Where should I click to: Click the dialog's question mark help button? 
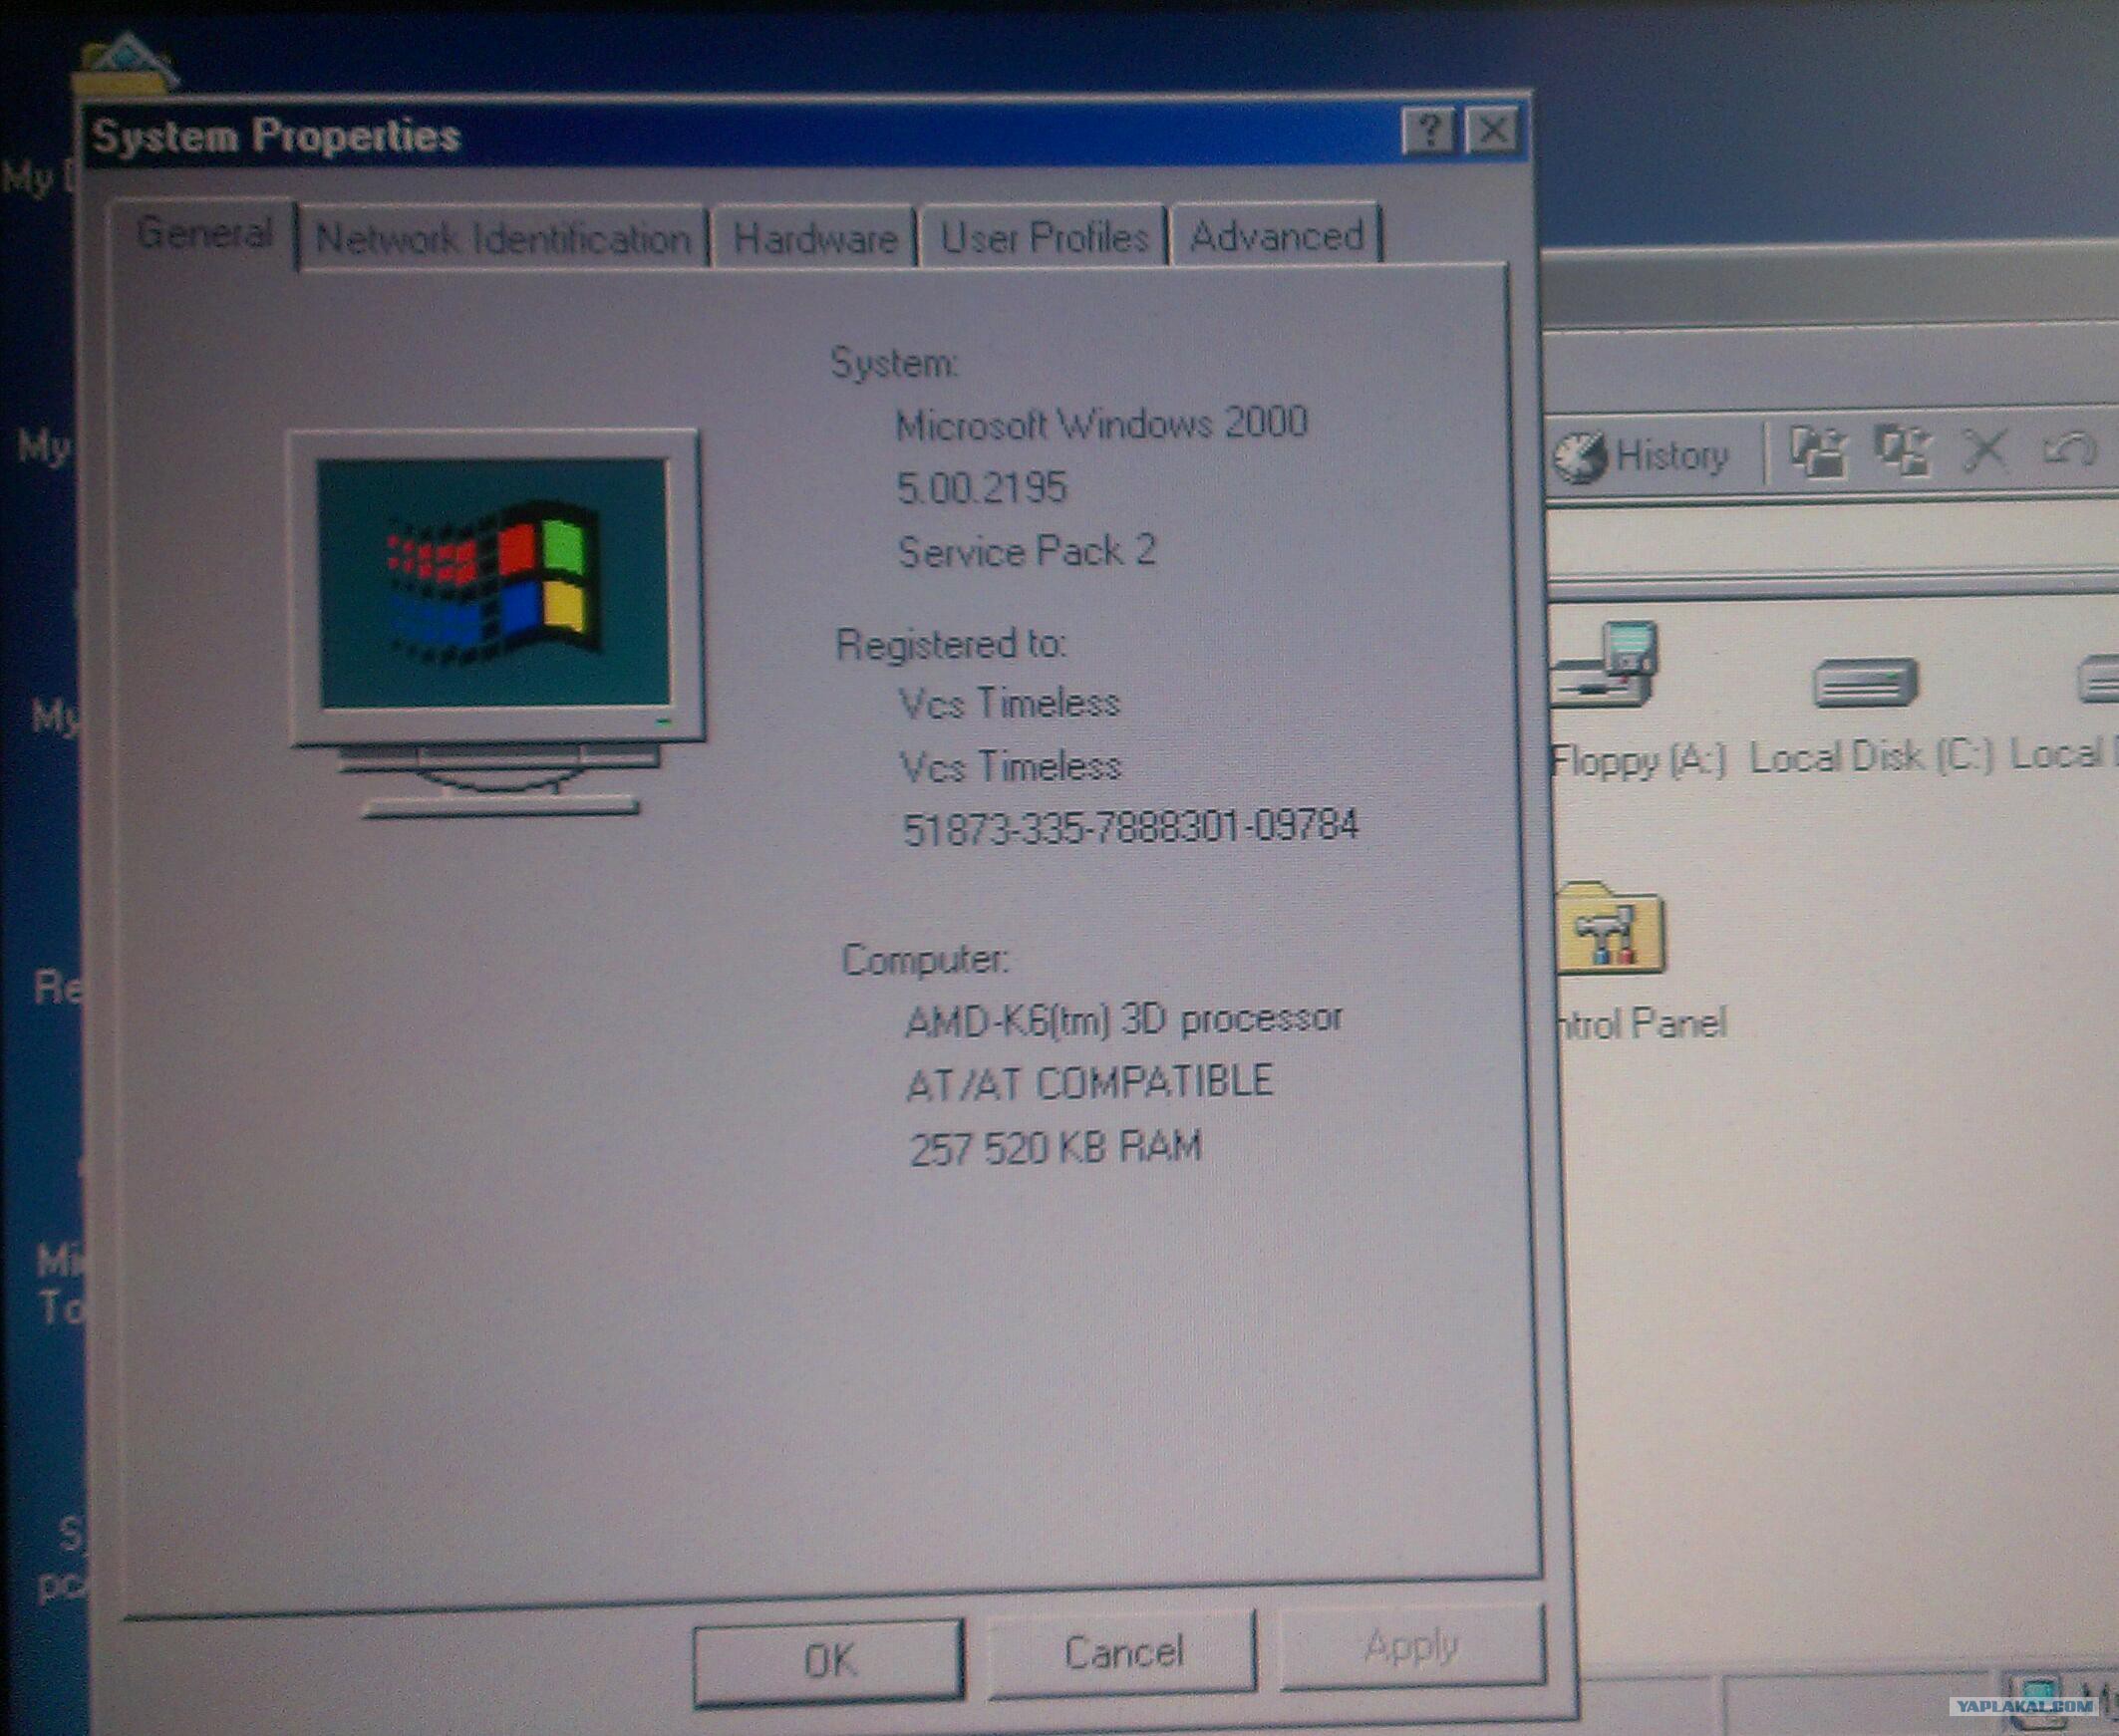coord(1427,131)
